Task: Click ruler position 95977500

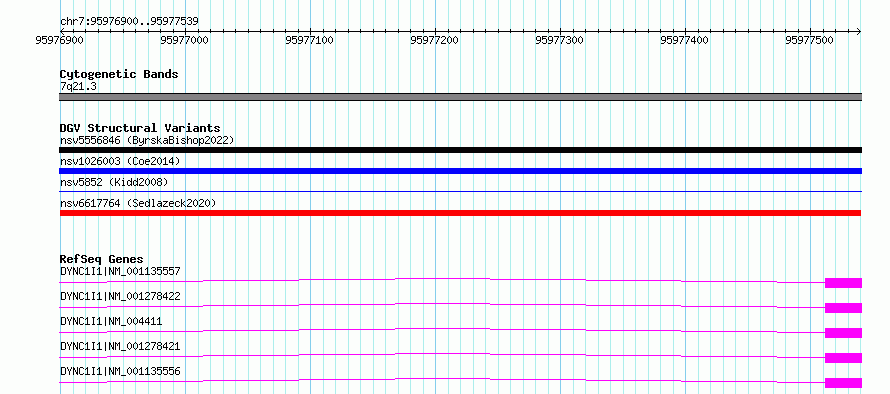Action: [809, 40]
